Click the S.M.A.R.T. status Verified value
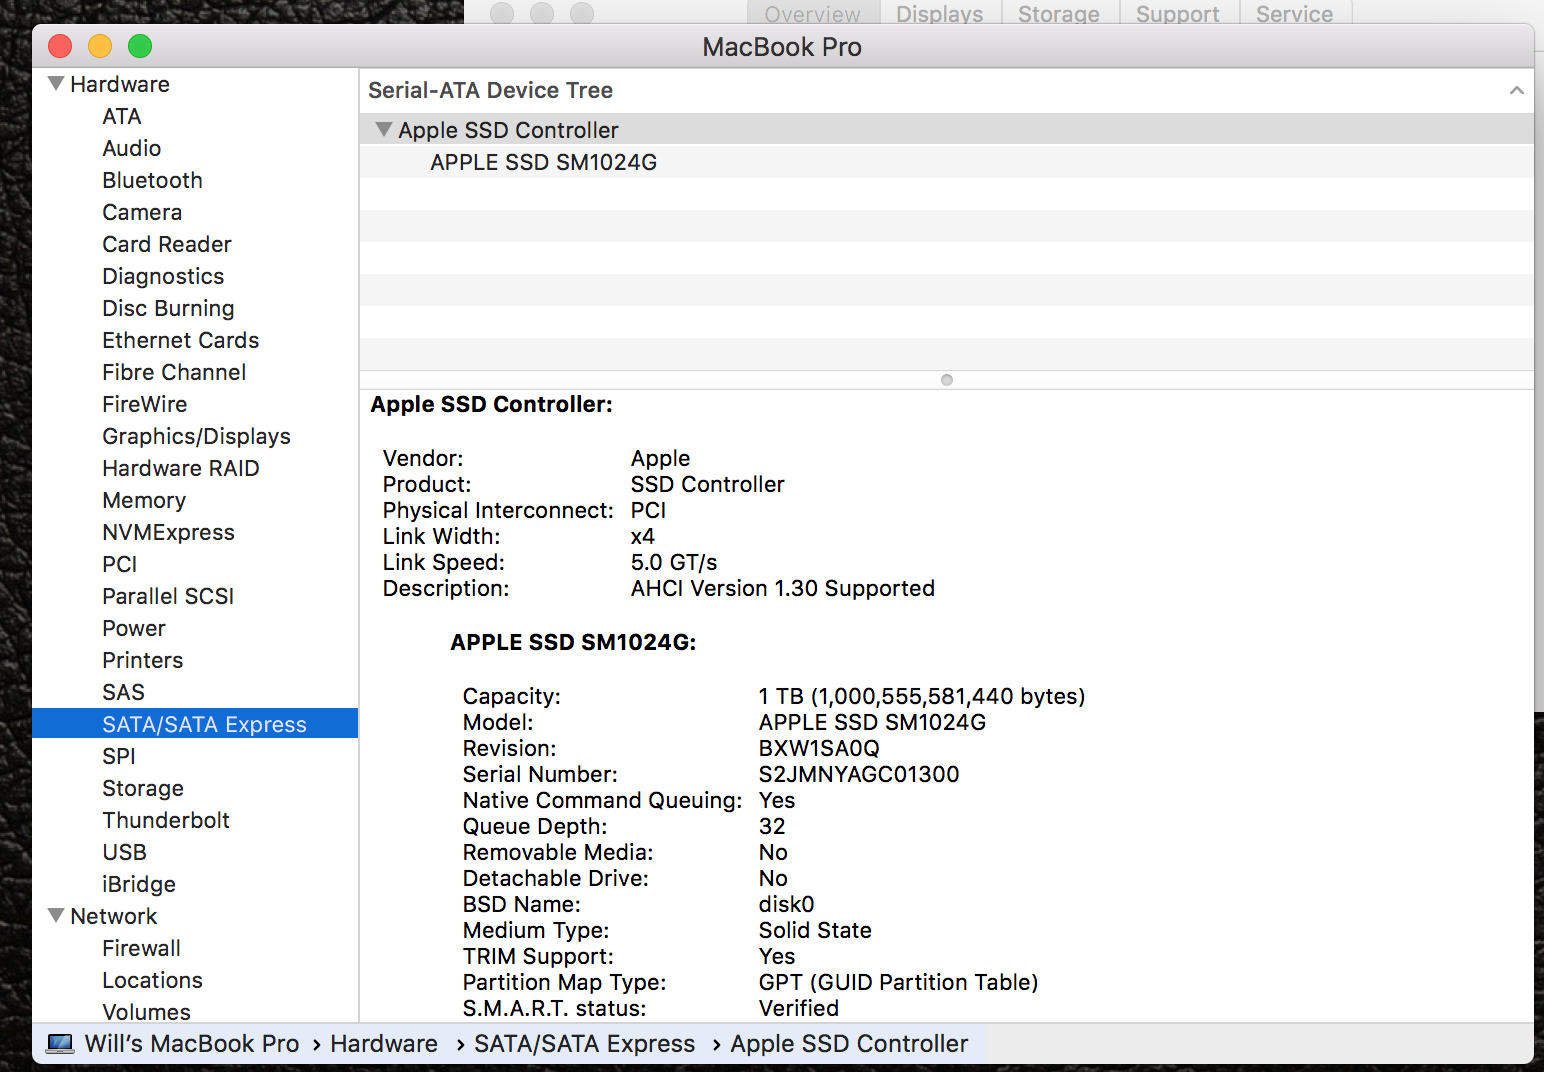The image size is (1544, 1072). click(799, 1008)
